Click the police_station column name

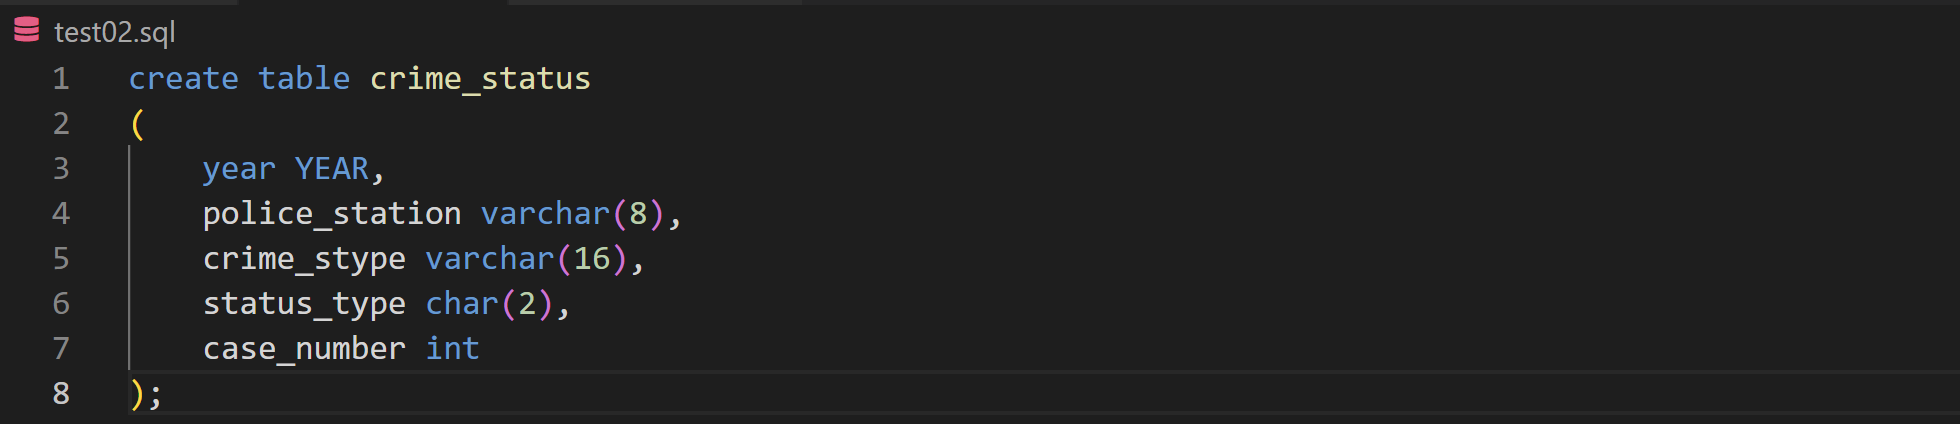332,213
